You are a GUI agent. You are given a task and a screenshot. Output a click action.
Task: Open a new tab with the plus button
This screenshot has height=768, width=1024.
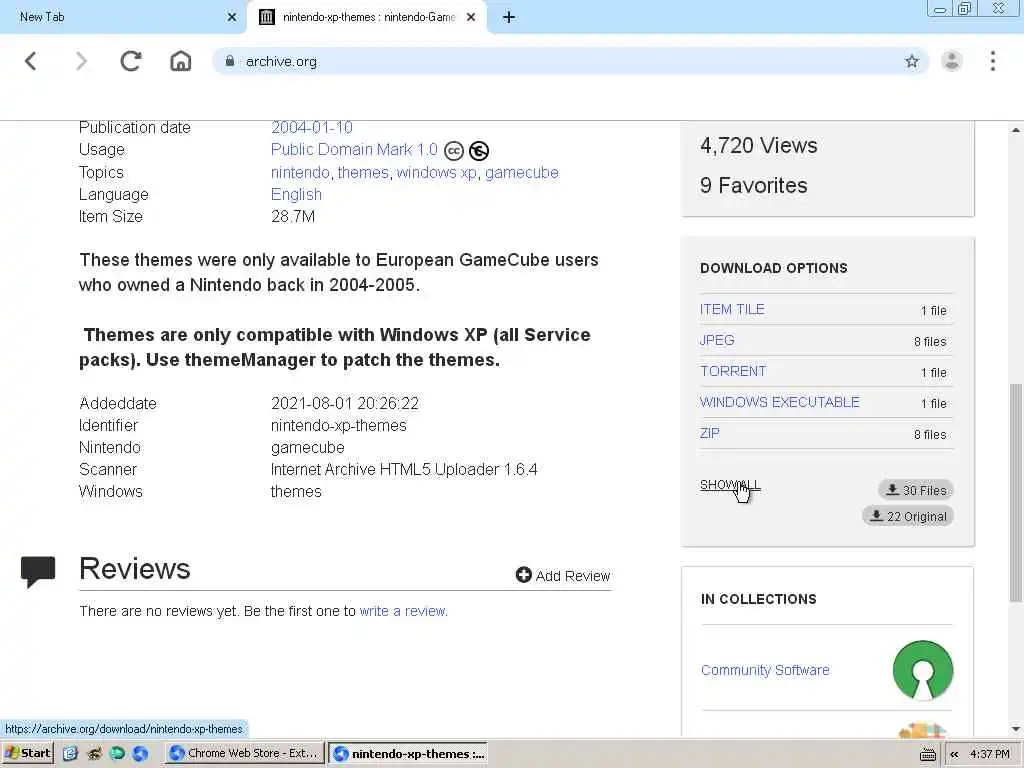pos(509,17)
